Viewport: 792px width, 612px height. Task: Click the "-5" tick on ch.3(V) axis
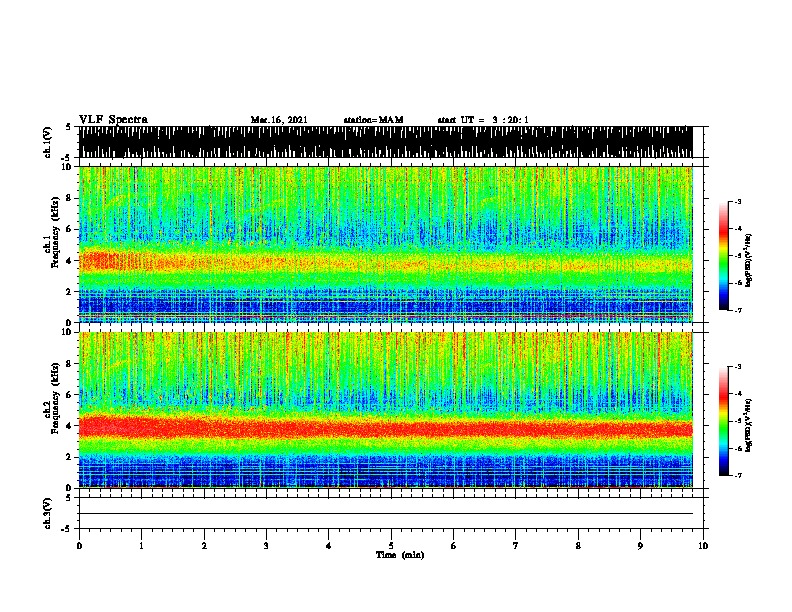pyautogui.click(x=66, y=529)
